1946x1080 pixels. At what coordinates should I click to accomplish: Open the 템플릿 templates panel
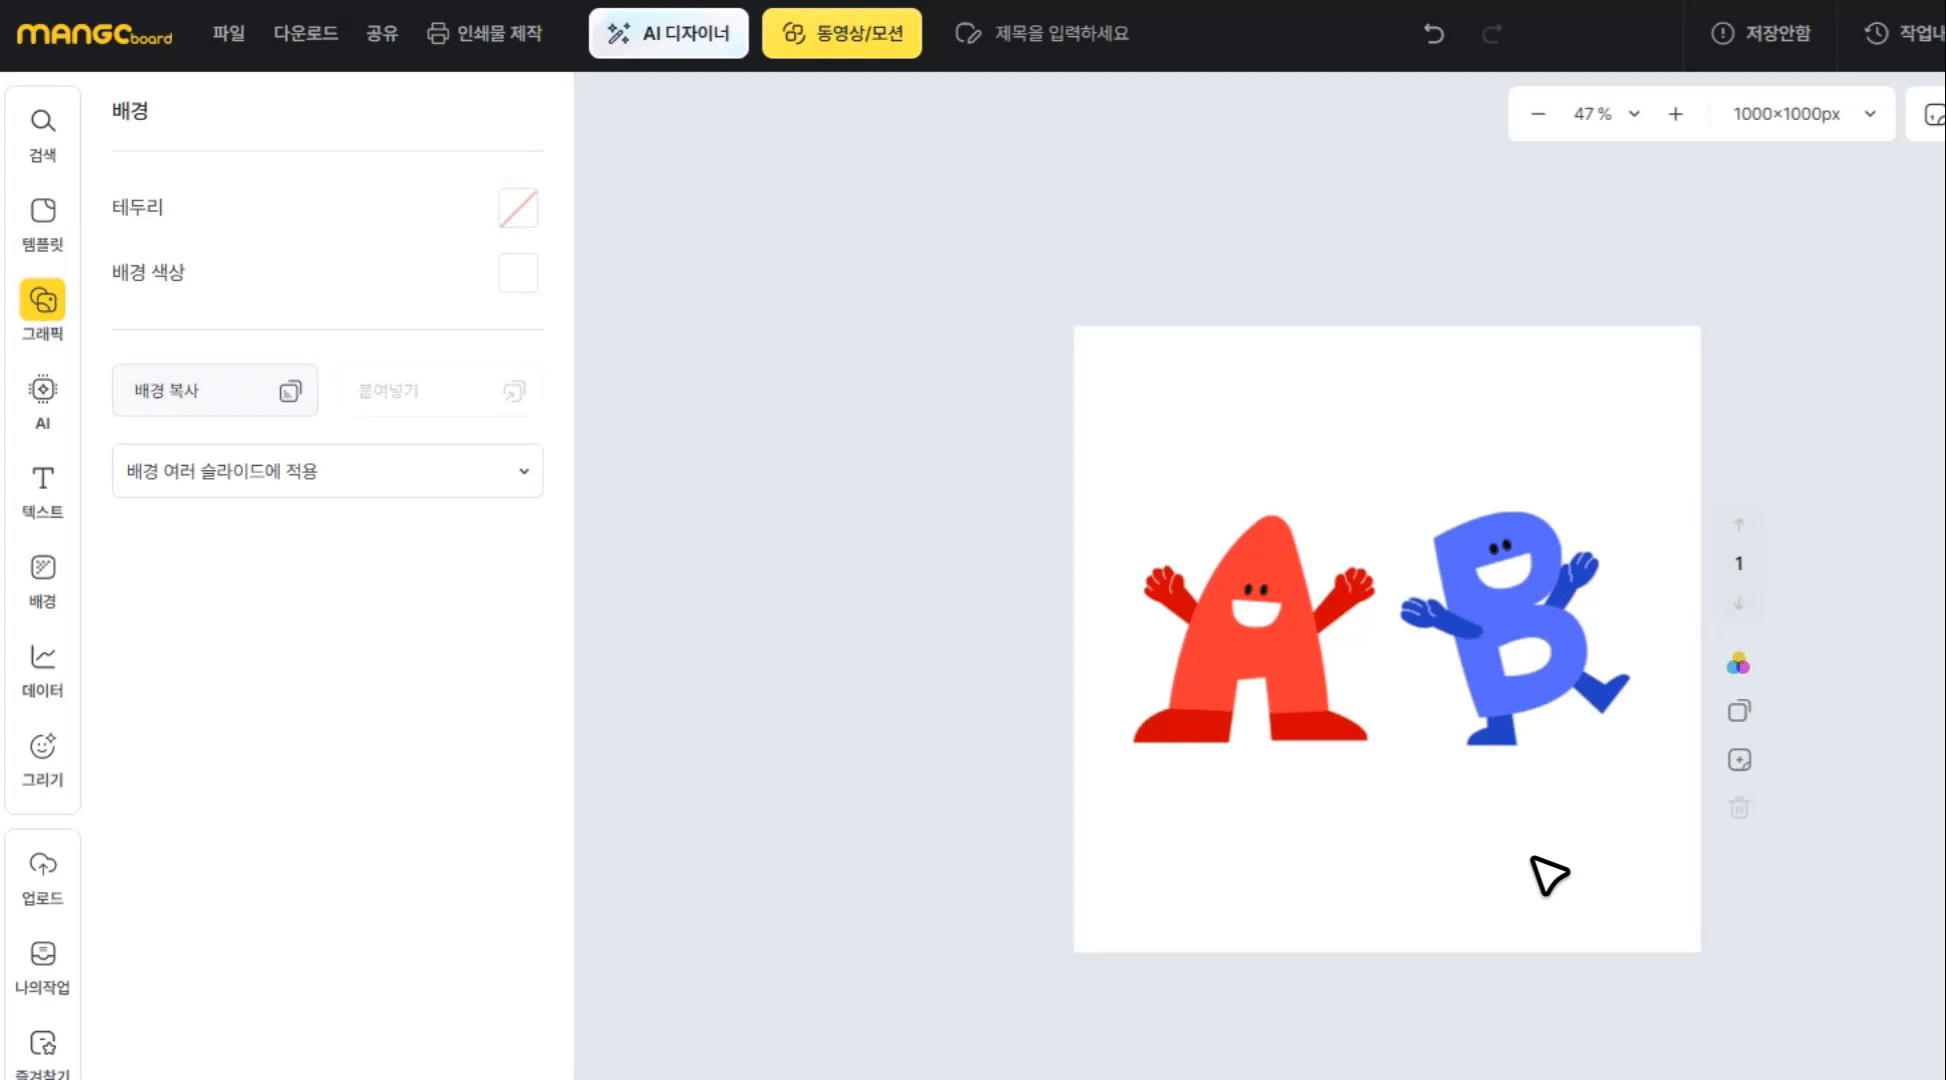coord(42,222)
